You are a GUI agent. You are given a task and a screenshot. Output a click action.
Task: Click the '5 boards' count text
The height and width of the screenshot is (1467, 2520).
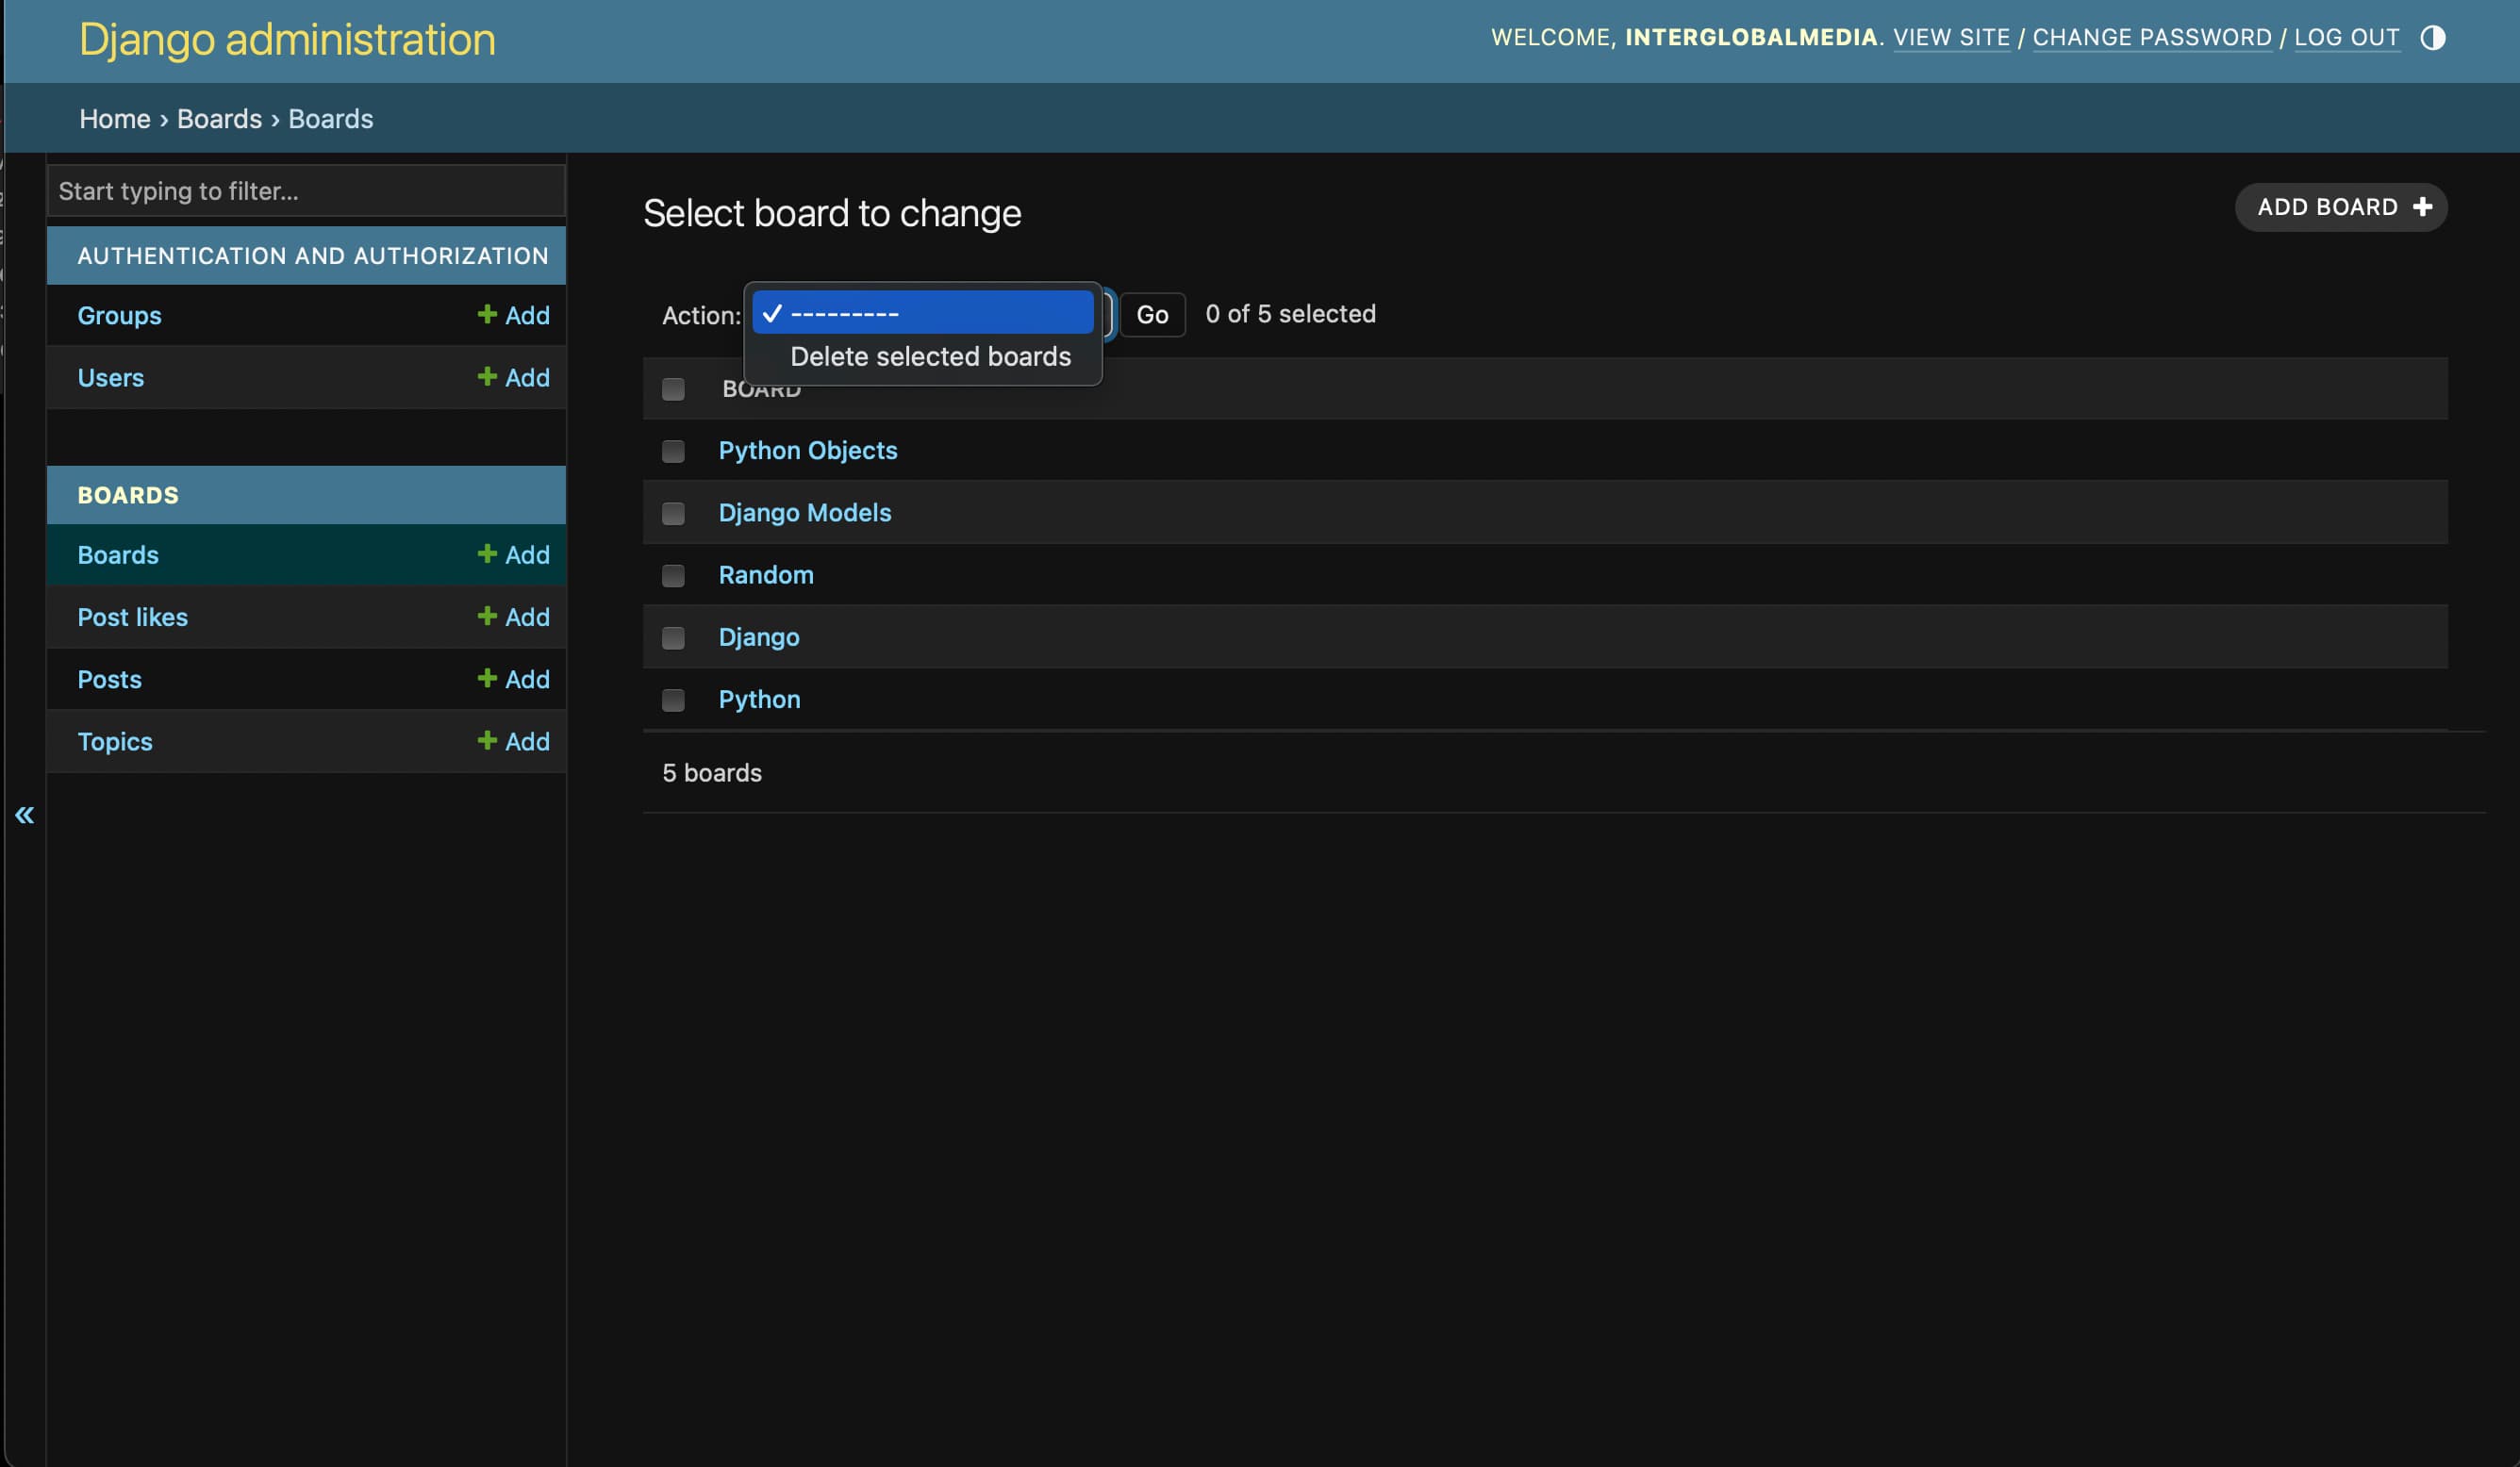pos(712,772)
